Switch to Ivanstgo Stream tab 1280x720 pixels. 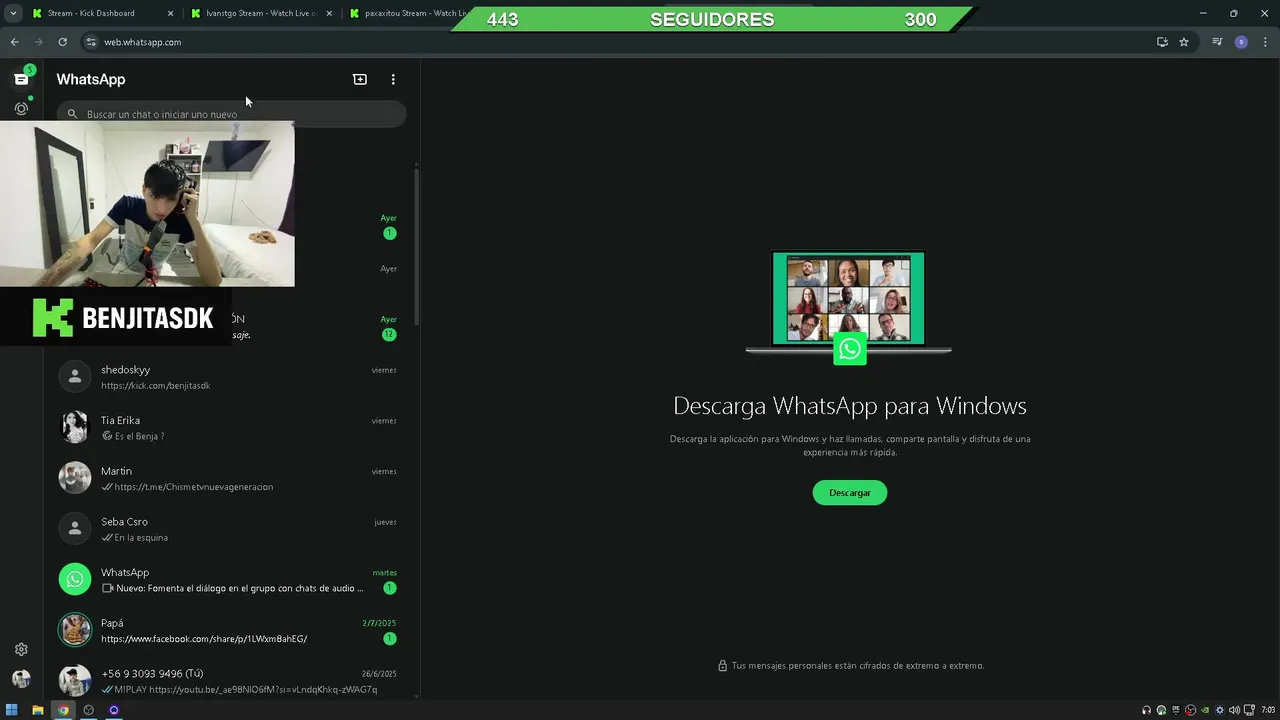point(262,14)
